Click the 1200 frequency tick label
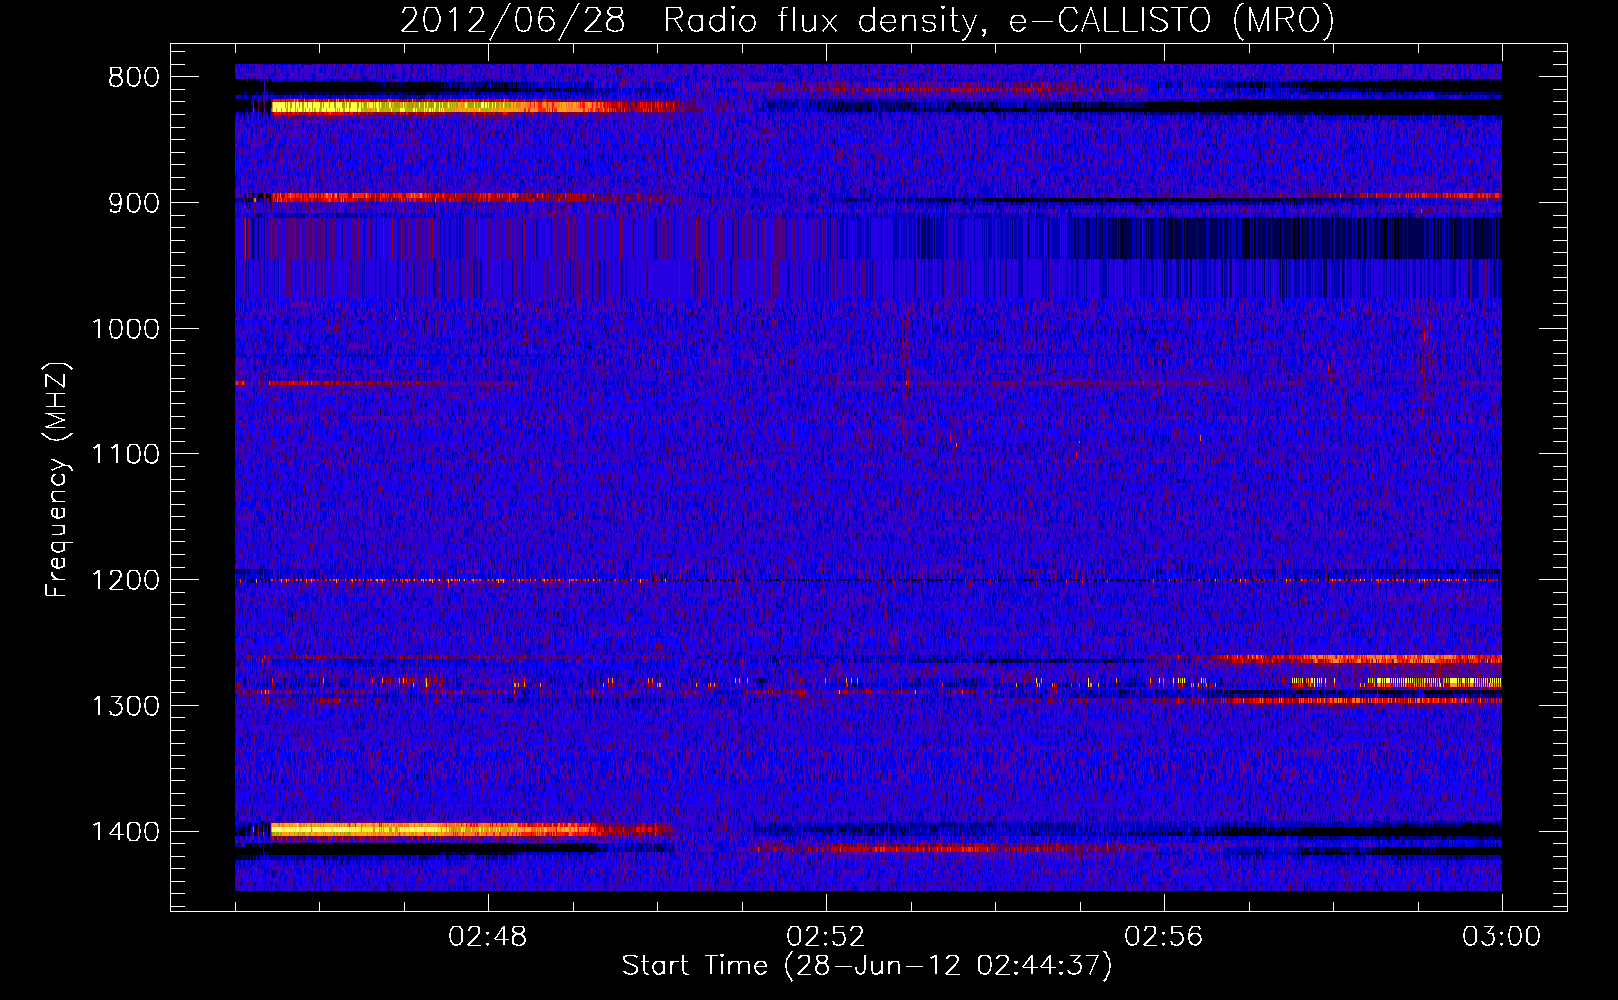The image size is (1618, 1000). point(125,581)
